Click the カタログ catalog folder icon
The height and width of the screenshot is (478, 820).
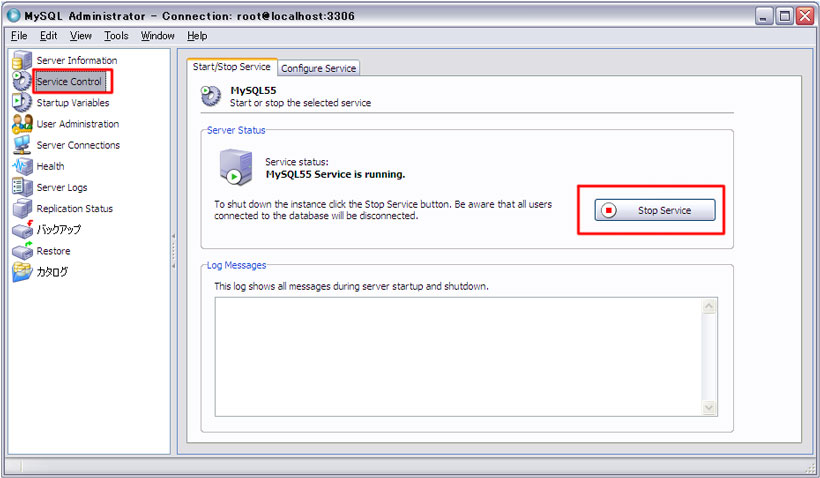22,271
